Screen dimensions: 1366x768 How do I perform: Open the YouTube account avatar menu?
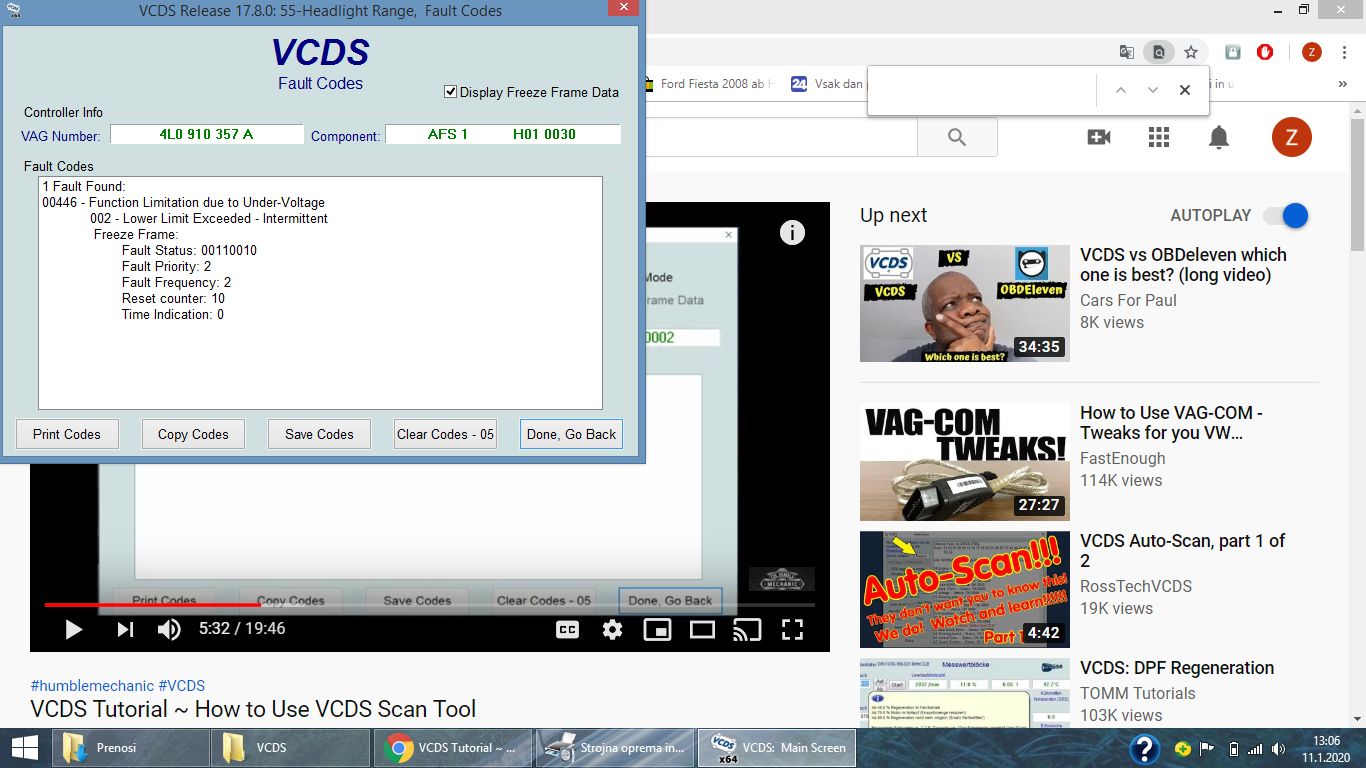tap(1292, 137)
